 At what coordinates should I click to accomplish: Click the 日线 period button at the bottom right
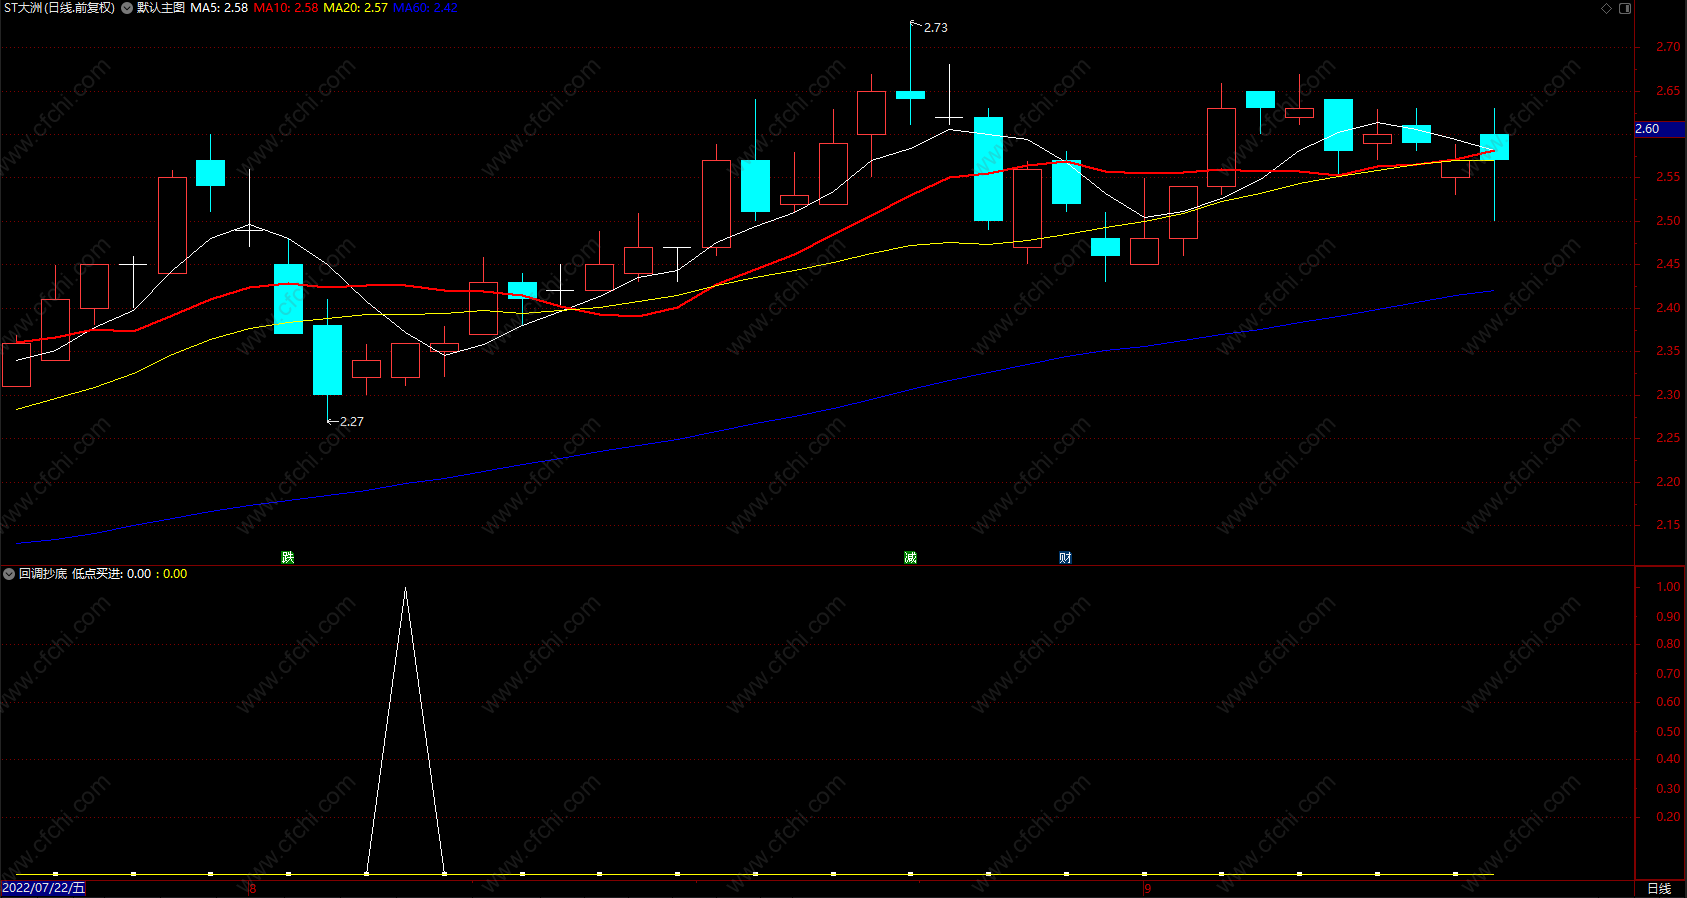1659,888
